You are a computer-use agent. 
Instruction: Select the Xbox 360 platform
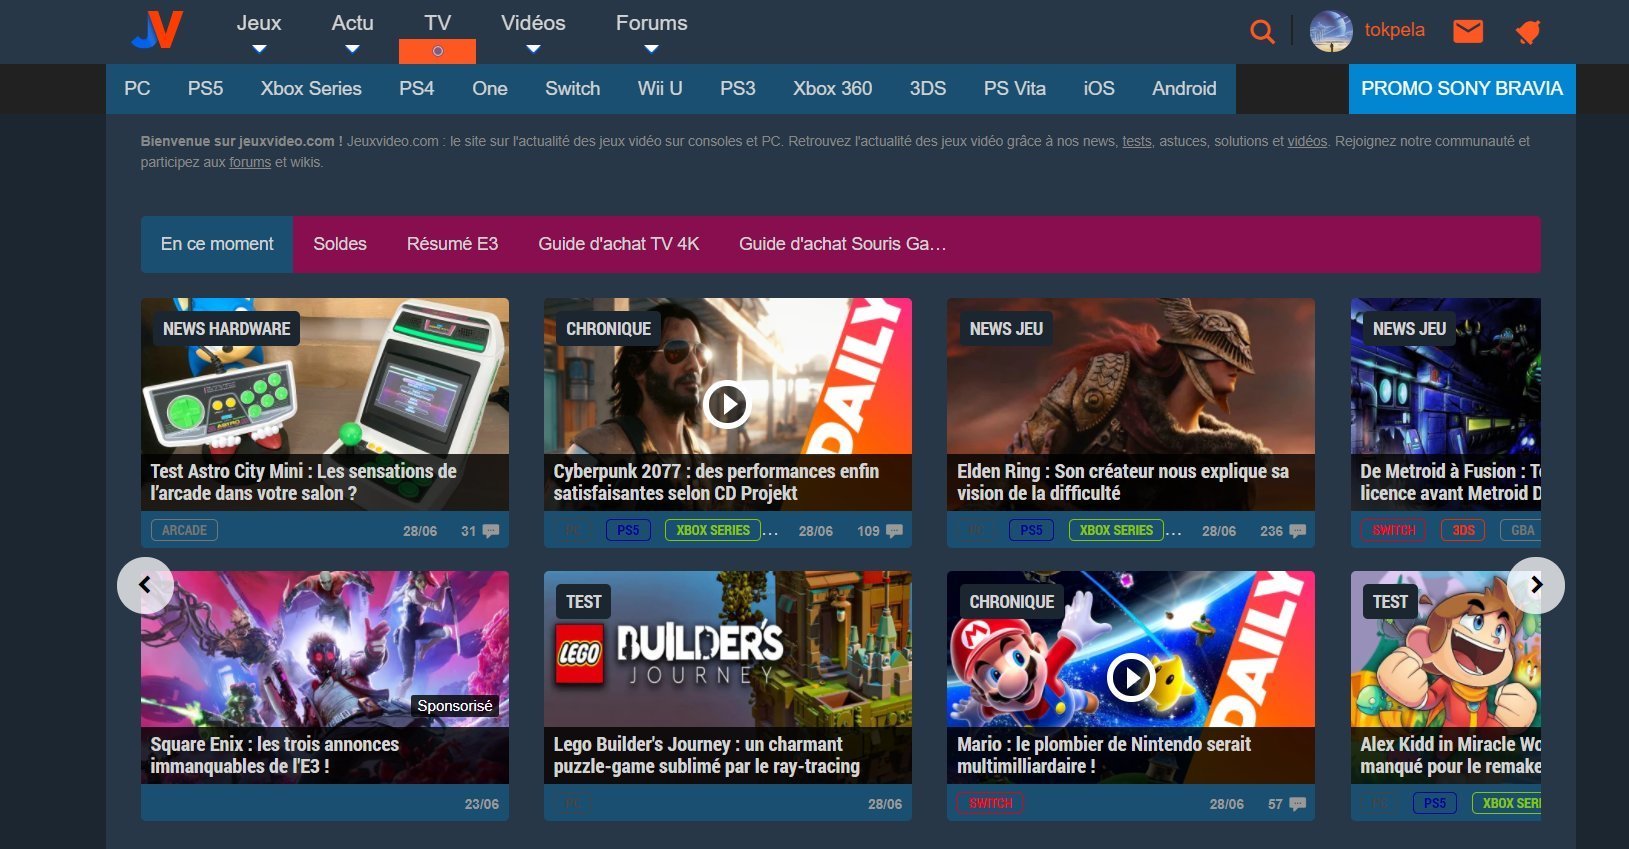(832, 89)
